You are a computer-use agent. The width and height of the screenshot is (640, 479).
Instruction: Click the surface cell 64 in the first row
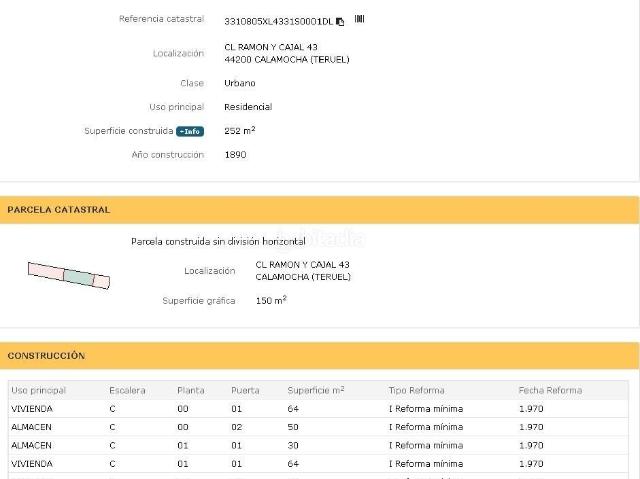click(x=293, y=409)
